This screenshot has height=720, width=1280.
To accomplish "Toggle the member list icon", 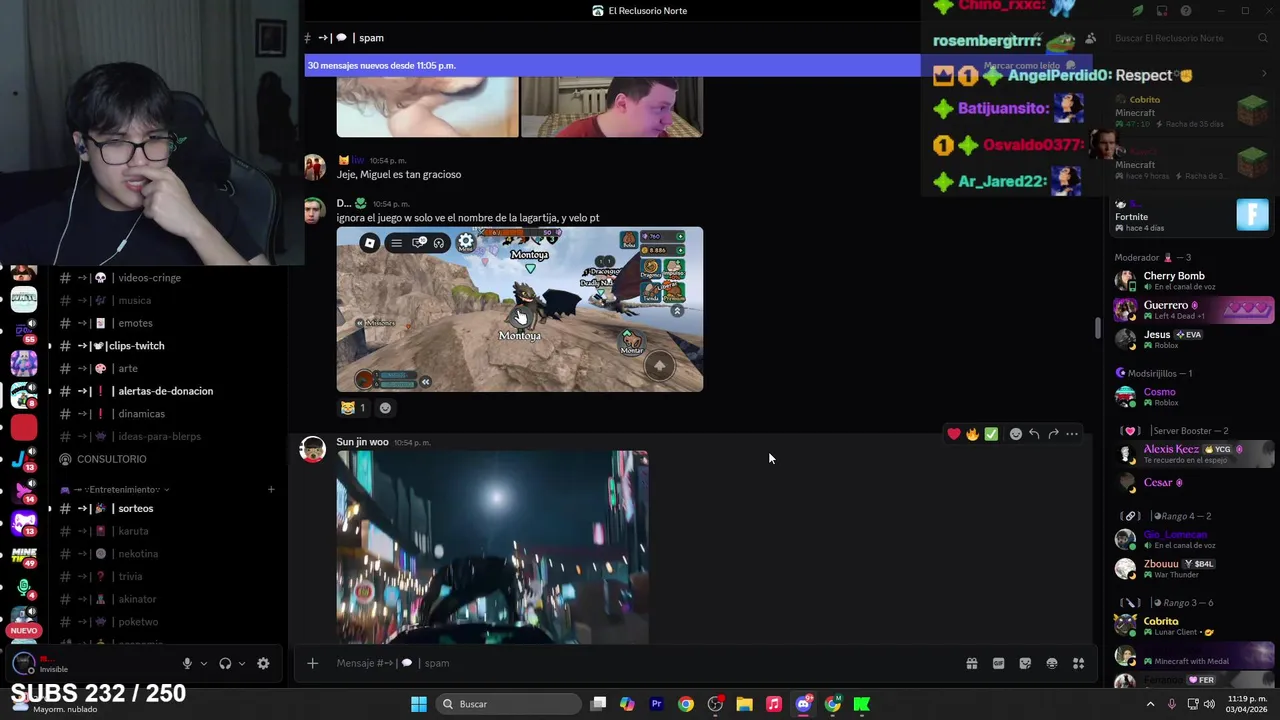I will (1090, 38).
